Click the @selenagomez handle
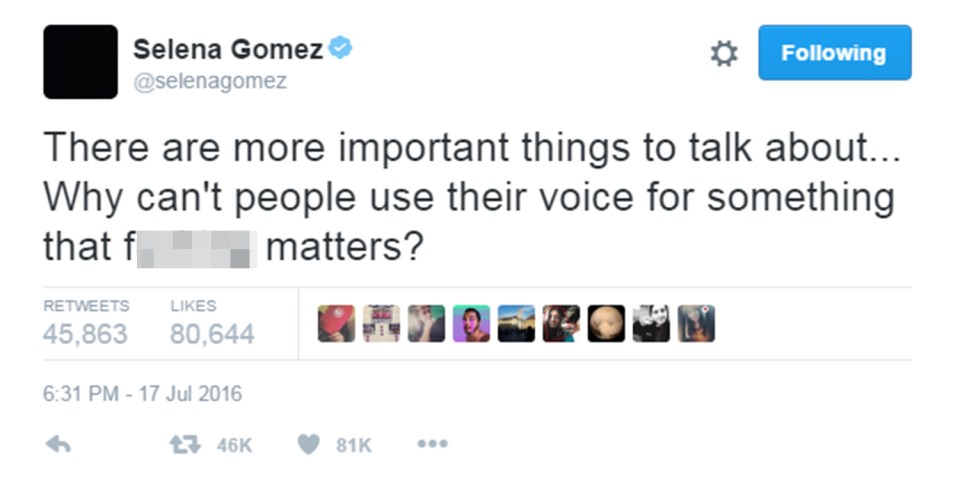This screenshot has width=960, height=497. click(210, 81)
